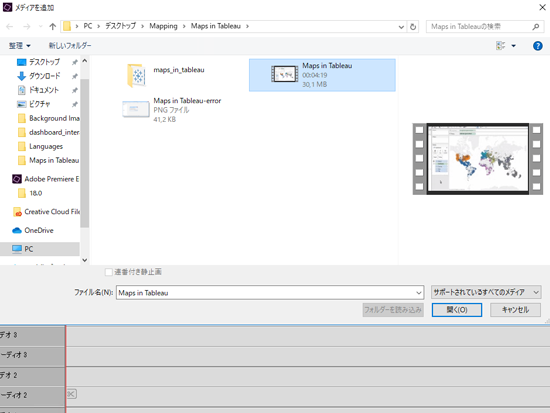This screenshot has height=413, width=550.
Task: Select the maps_in_tableau folder
Action: coord(166,75)
